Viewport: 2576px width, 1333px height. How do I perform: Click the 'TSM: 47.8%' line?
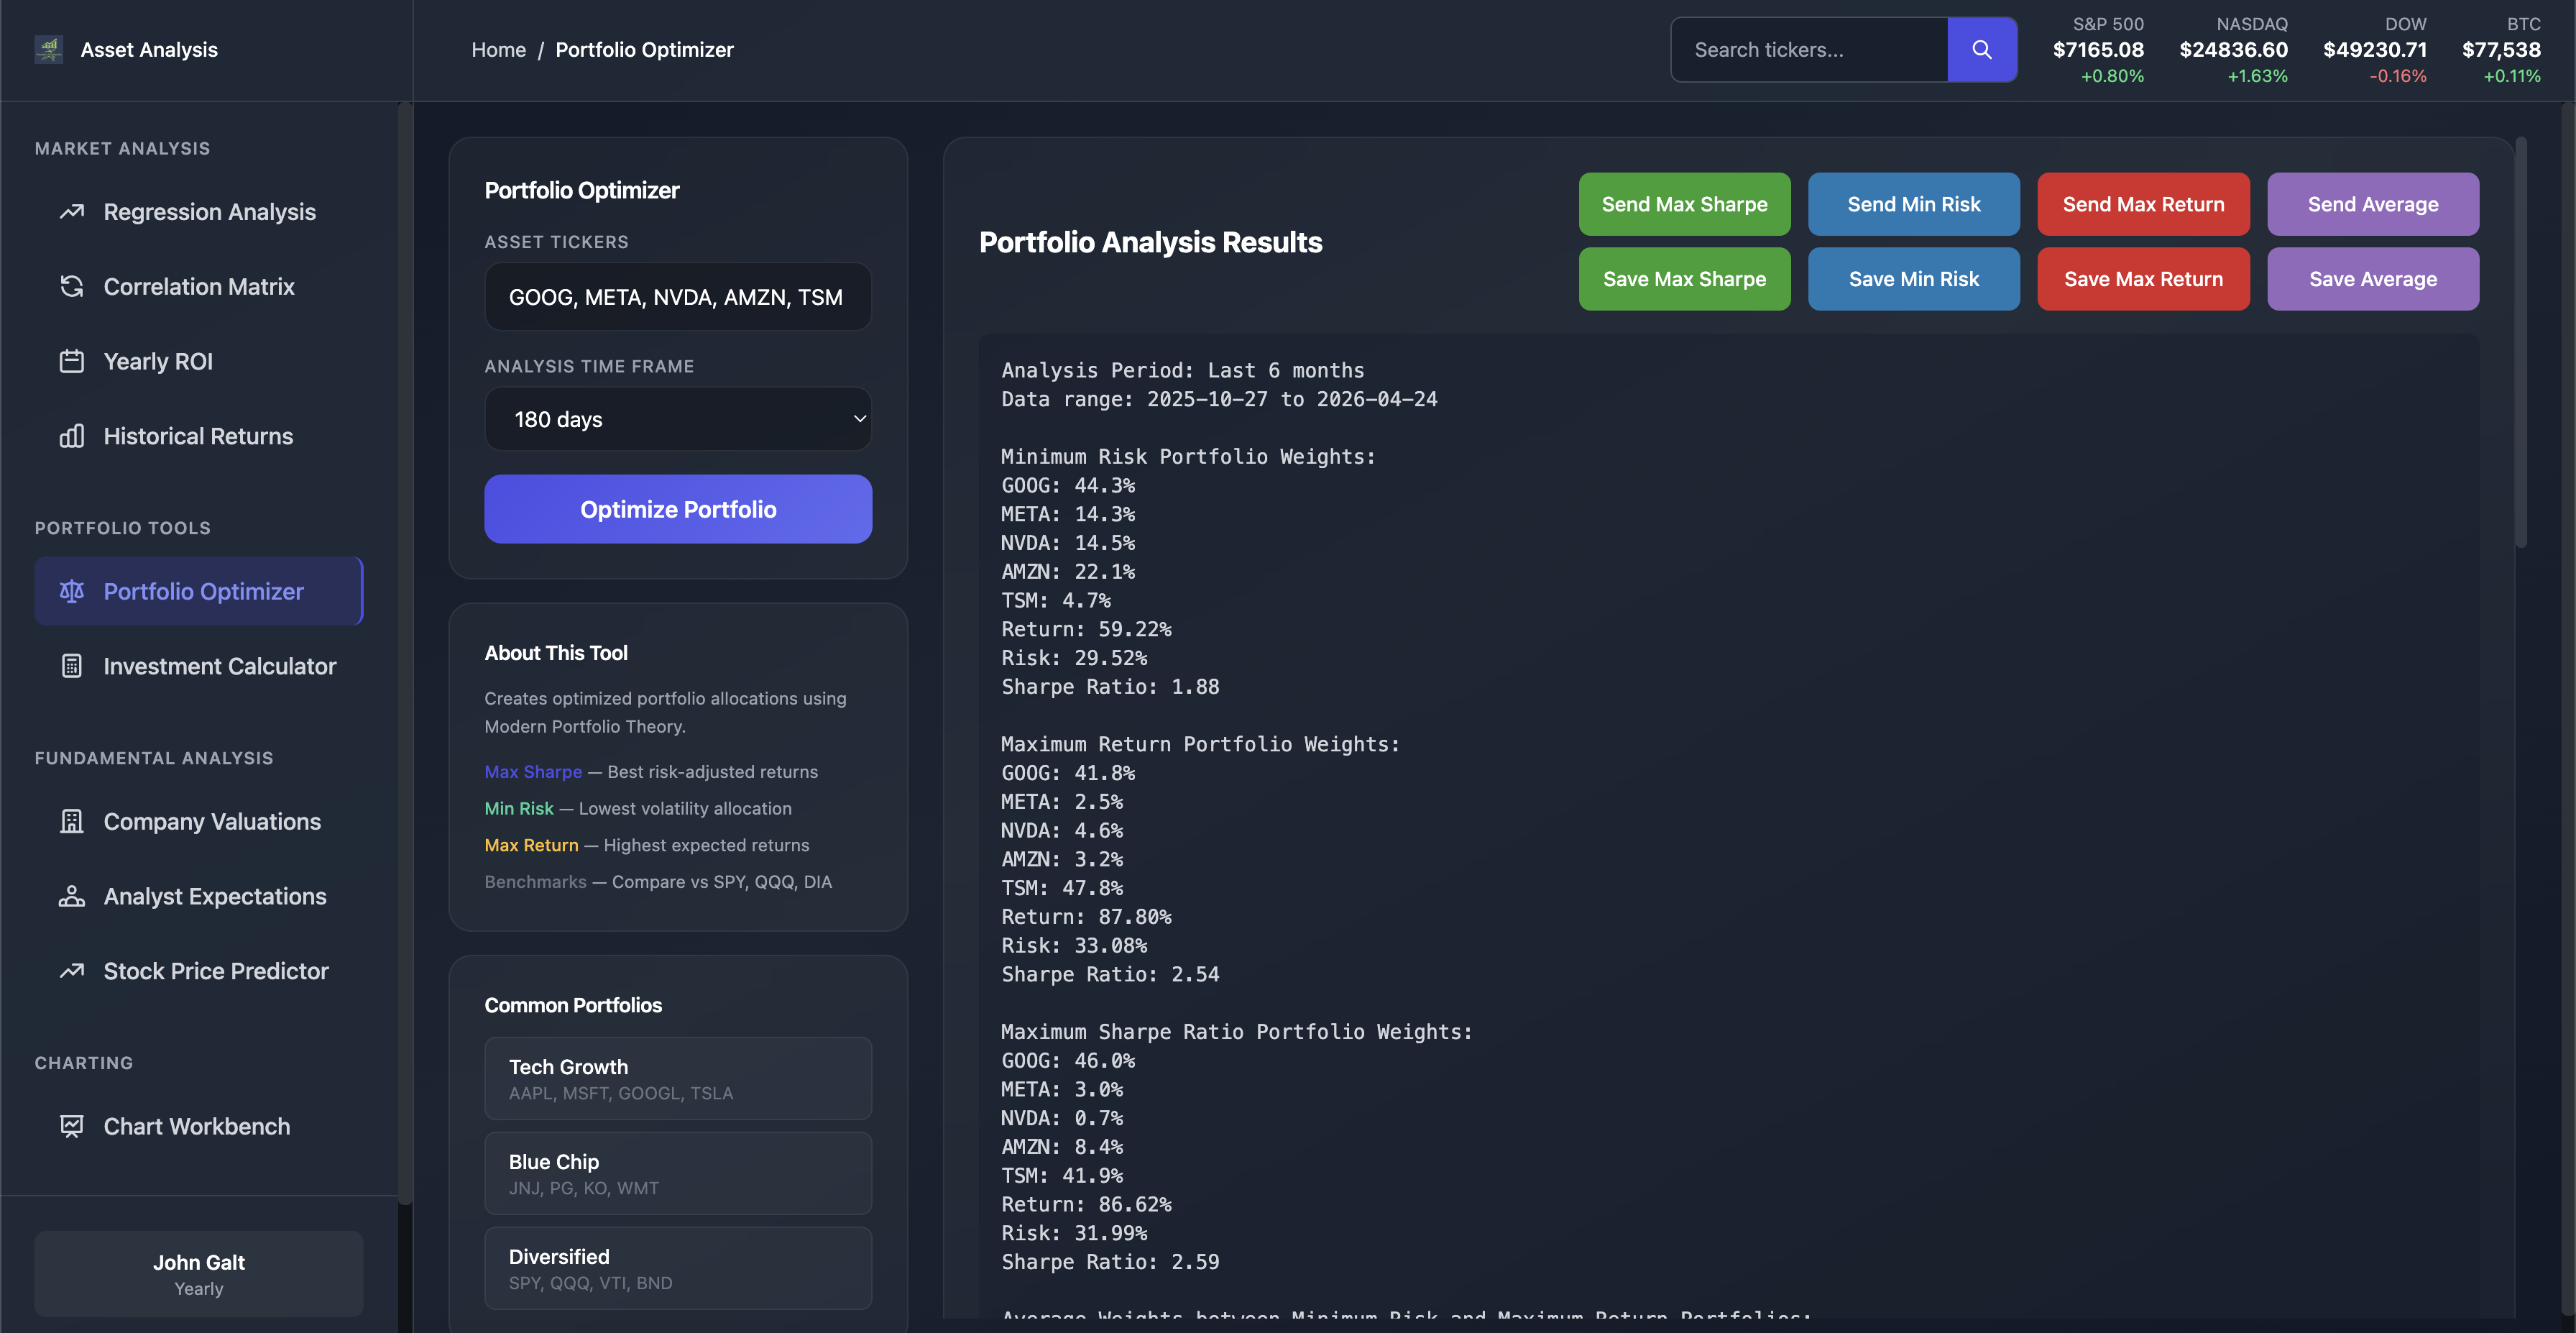pyautogui.click(x=1062, y=888)
